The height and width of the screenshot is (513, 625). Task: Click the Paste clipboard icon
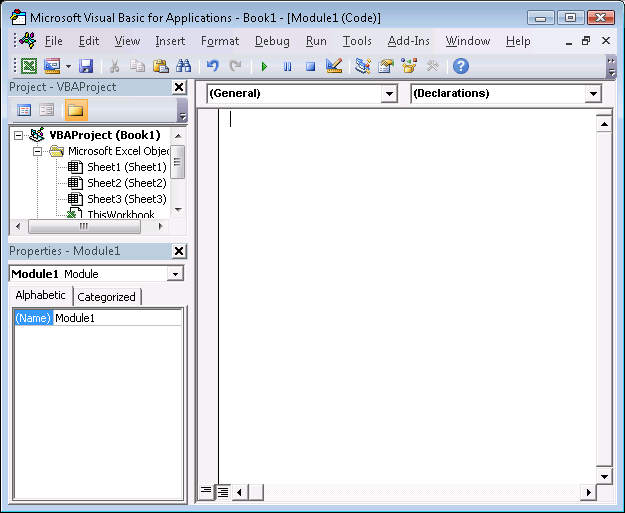pos(161,66)
